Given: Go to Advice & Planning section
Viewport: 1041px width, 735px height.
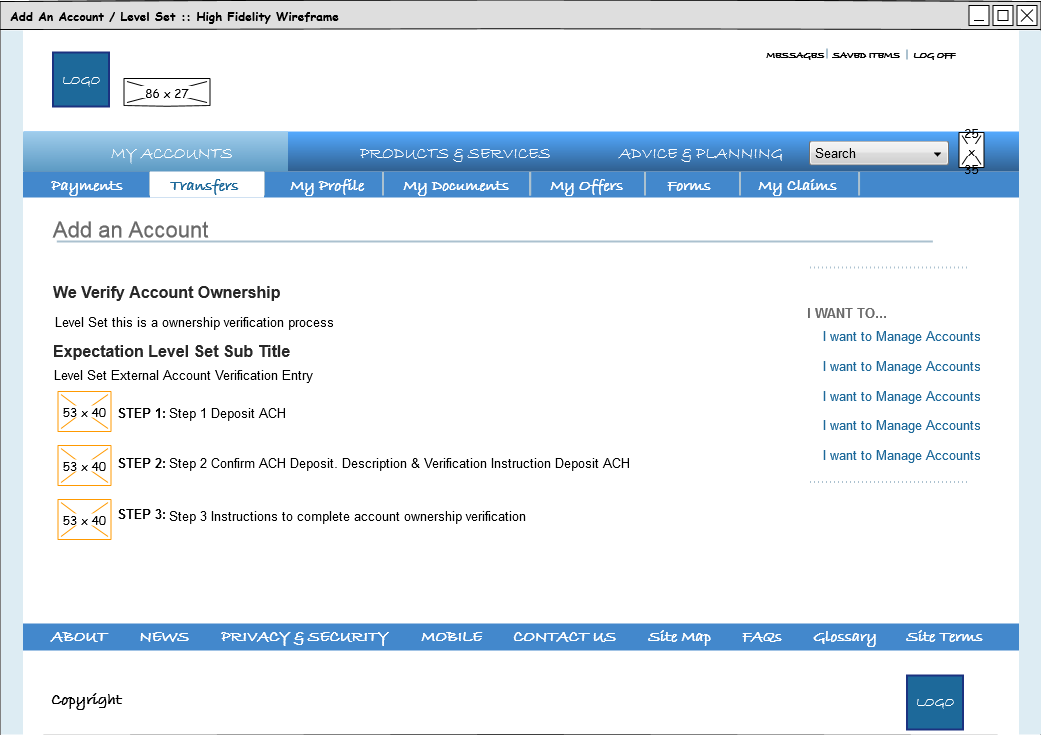Looking at the screenshot, I should (700, 153).
